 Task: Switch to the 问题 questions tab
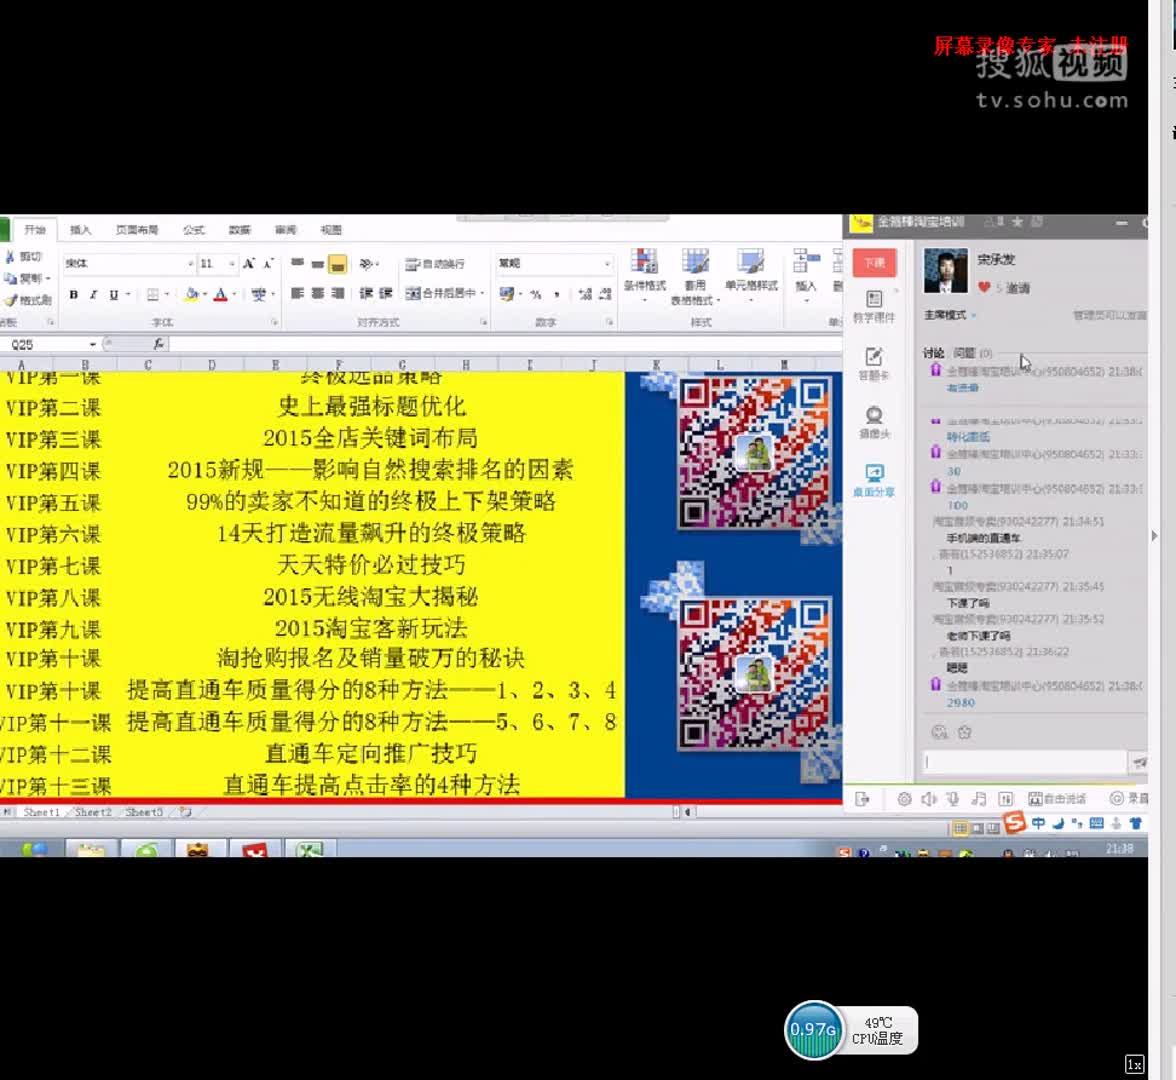pyautogui.click(x=972, y=352)
